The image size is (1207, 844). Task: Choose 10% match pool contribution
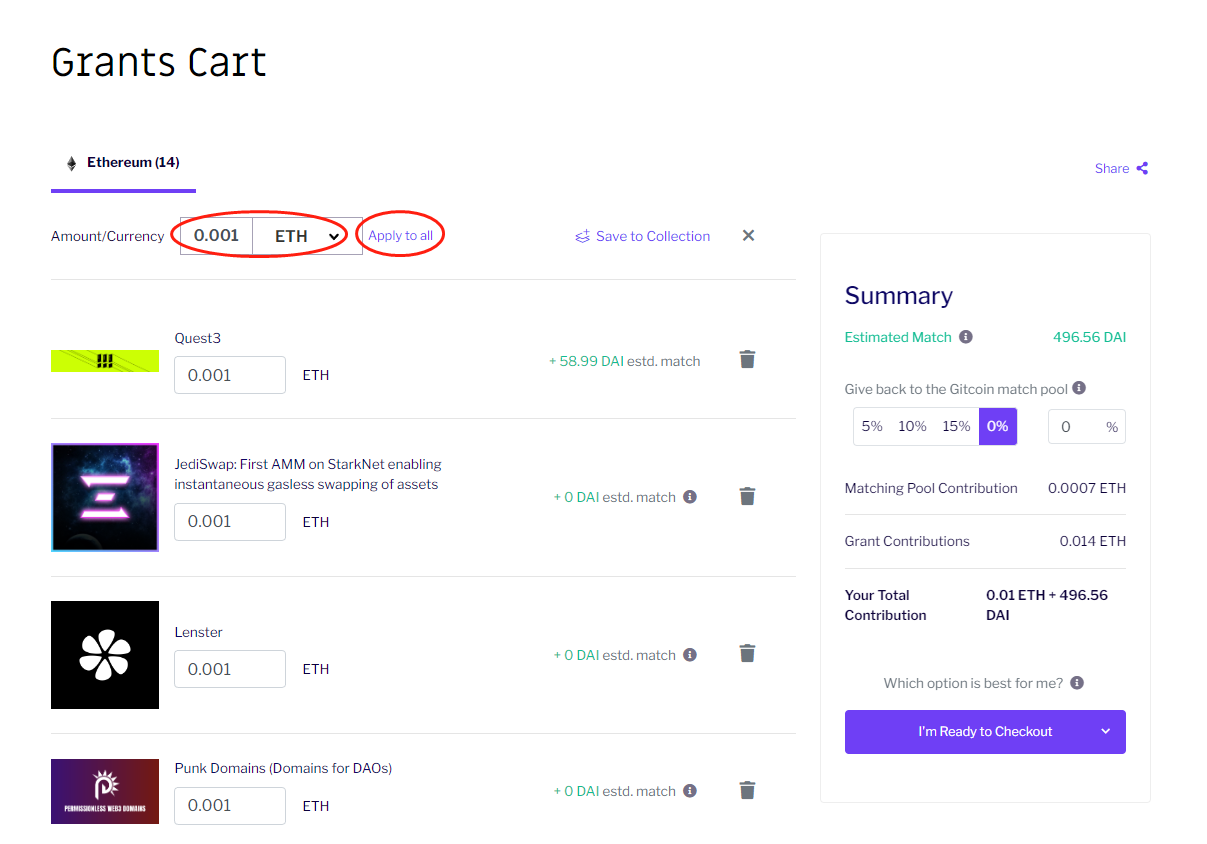coord(912,426)
